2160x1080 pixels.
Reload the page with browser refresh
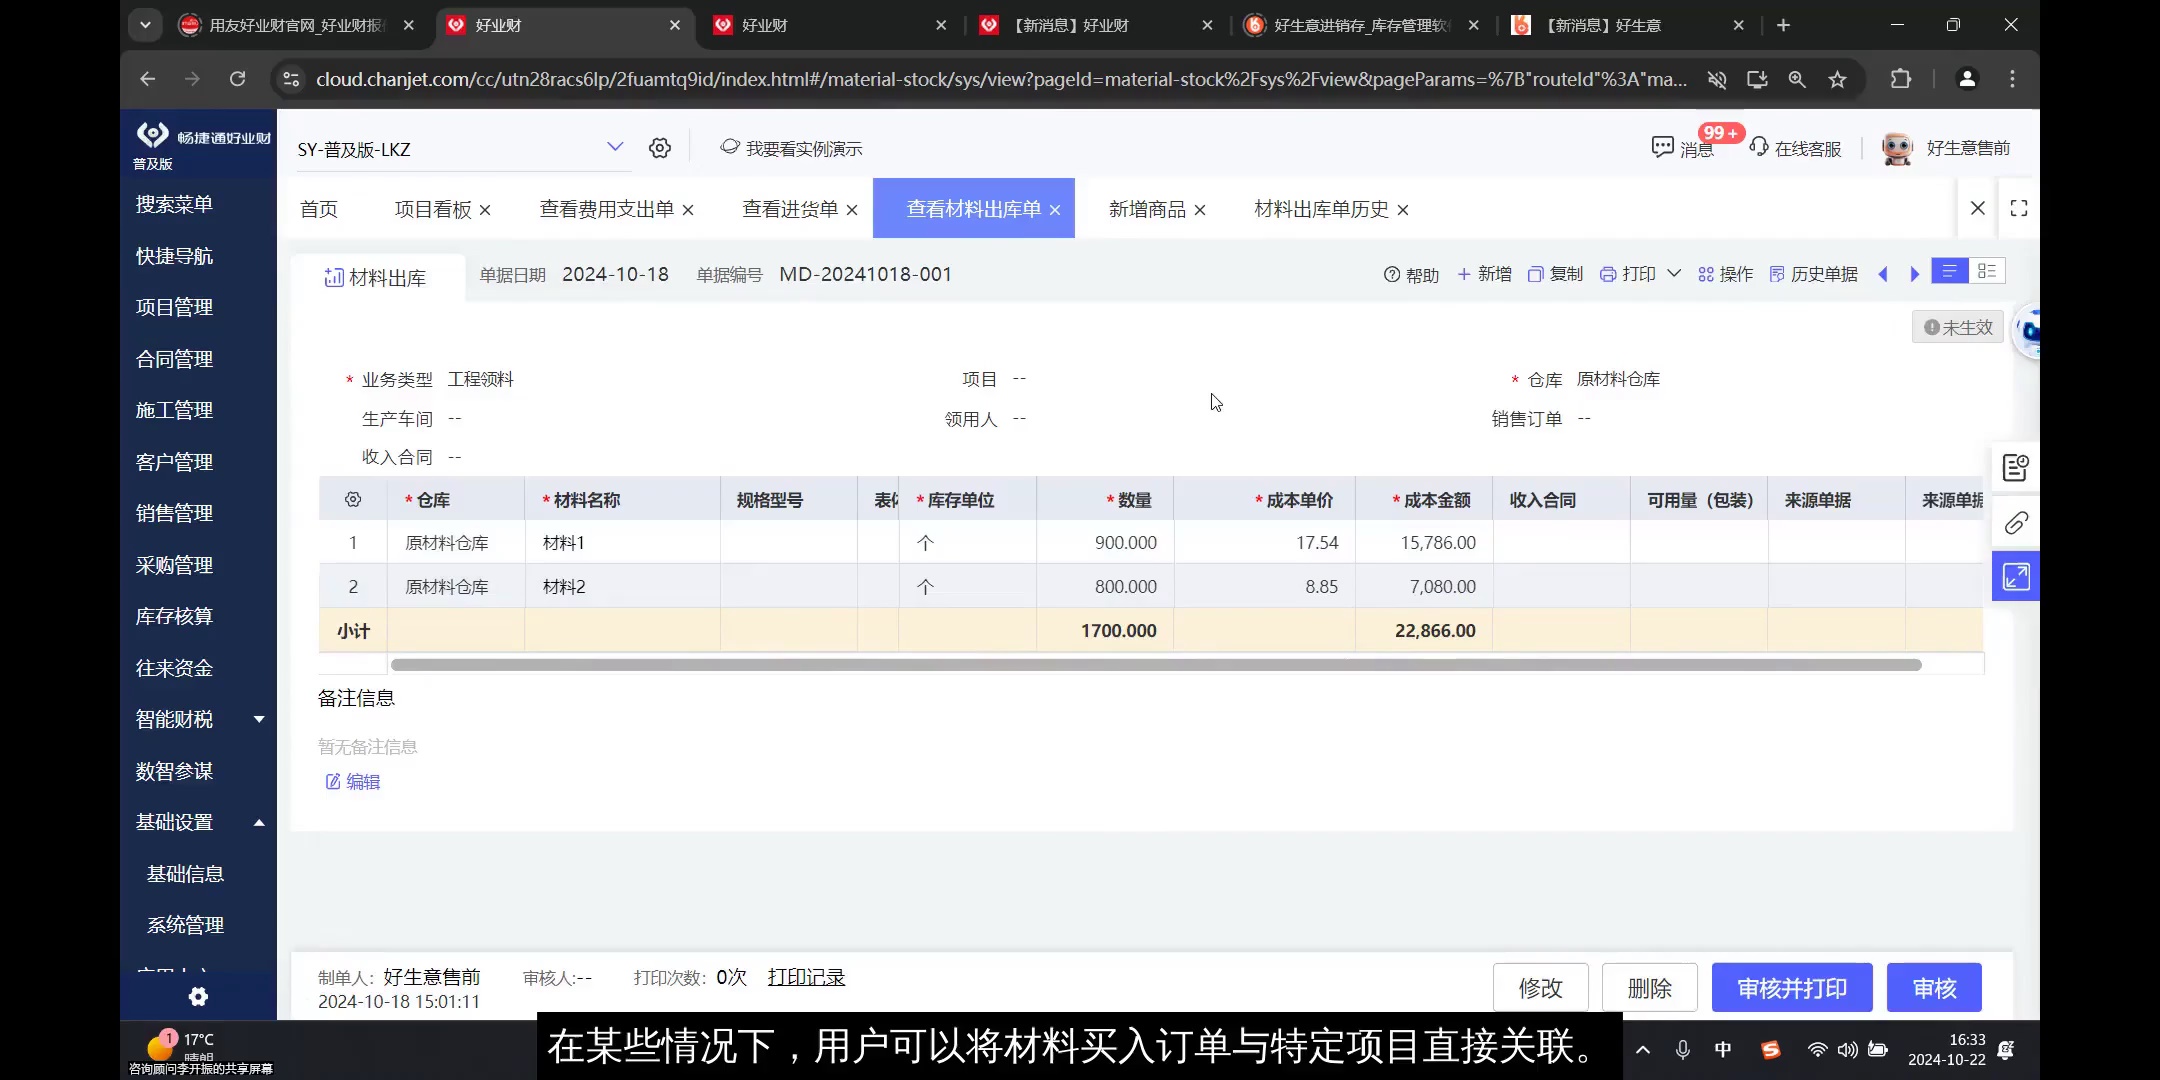coord(237,79)
